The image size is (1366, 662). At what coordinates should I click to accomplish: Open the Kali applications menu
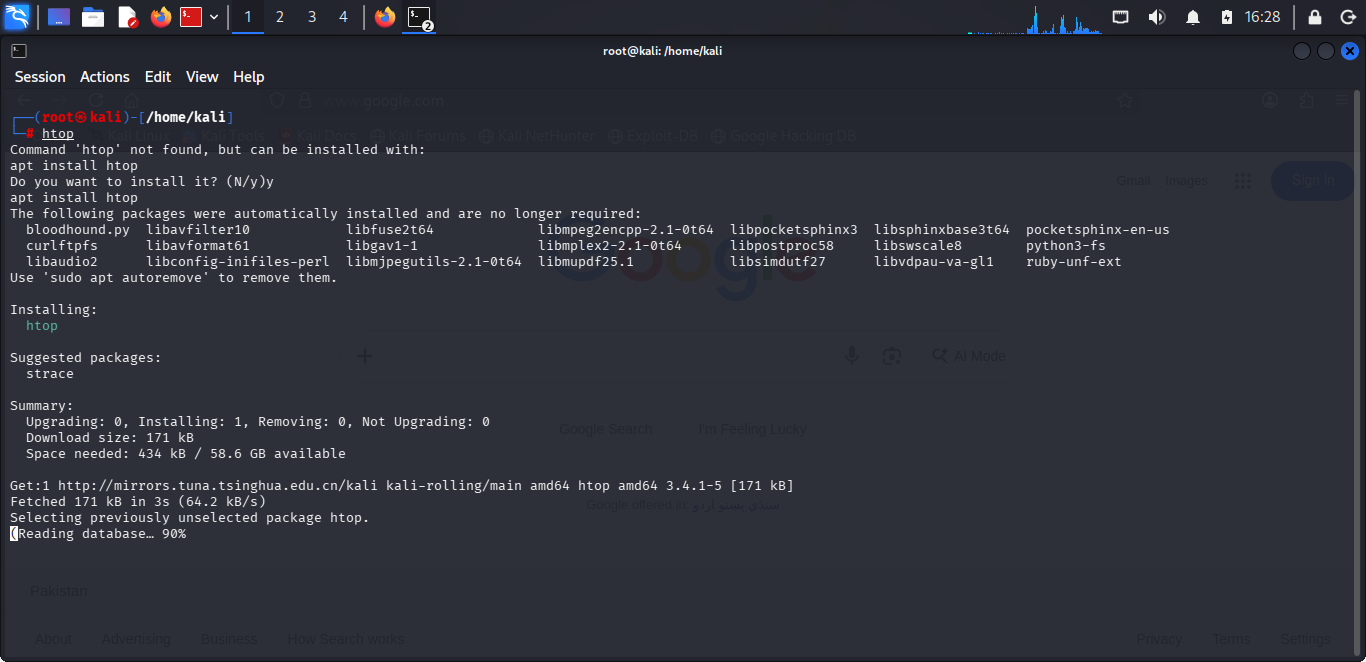pos(17,17)
